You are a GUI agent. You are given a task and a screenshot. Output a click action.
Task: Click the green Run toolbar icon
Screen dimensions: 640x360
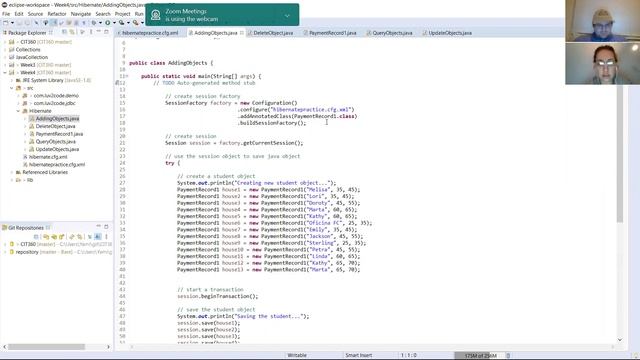[x=108, y=23]
